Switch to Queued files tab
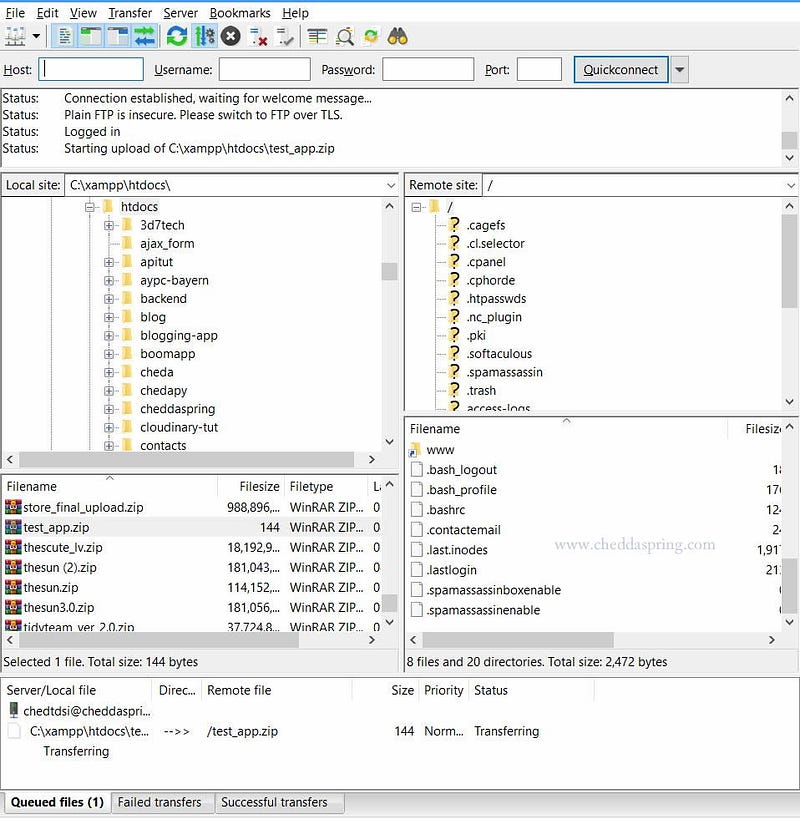This screenshot has width=800, height=818. 57,802
